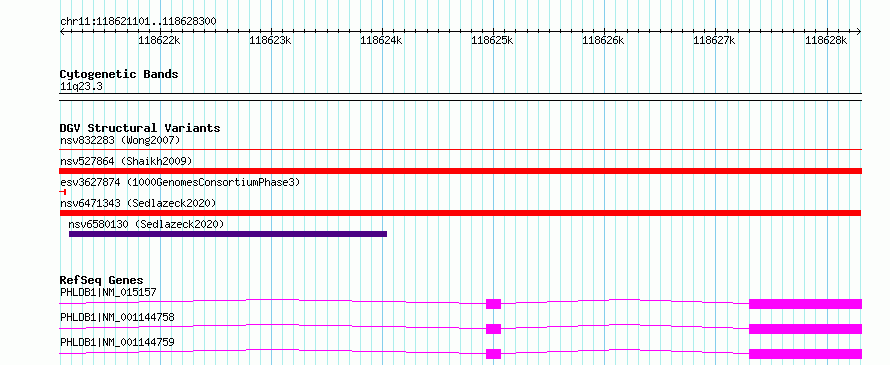Select the 11q23.3 band label
The image size is (890, 365).
(81, 87)
